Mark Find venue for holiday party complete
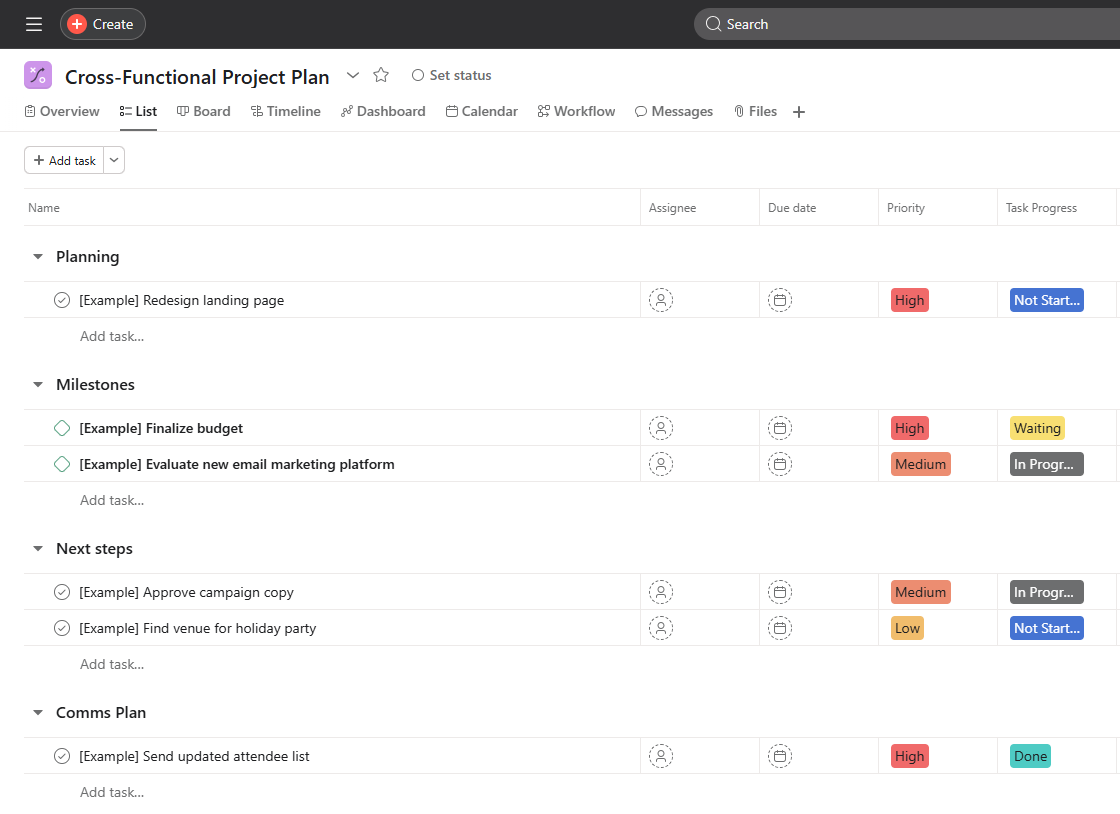This screenshot has width=1120, height=814. [62, 628]
